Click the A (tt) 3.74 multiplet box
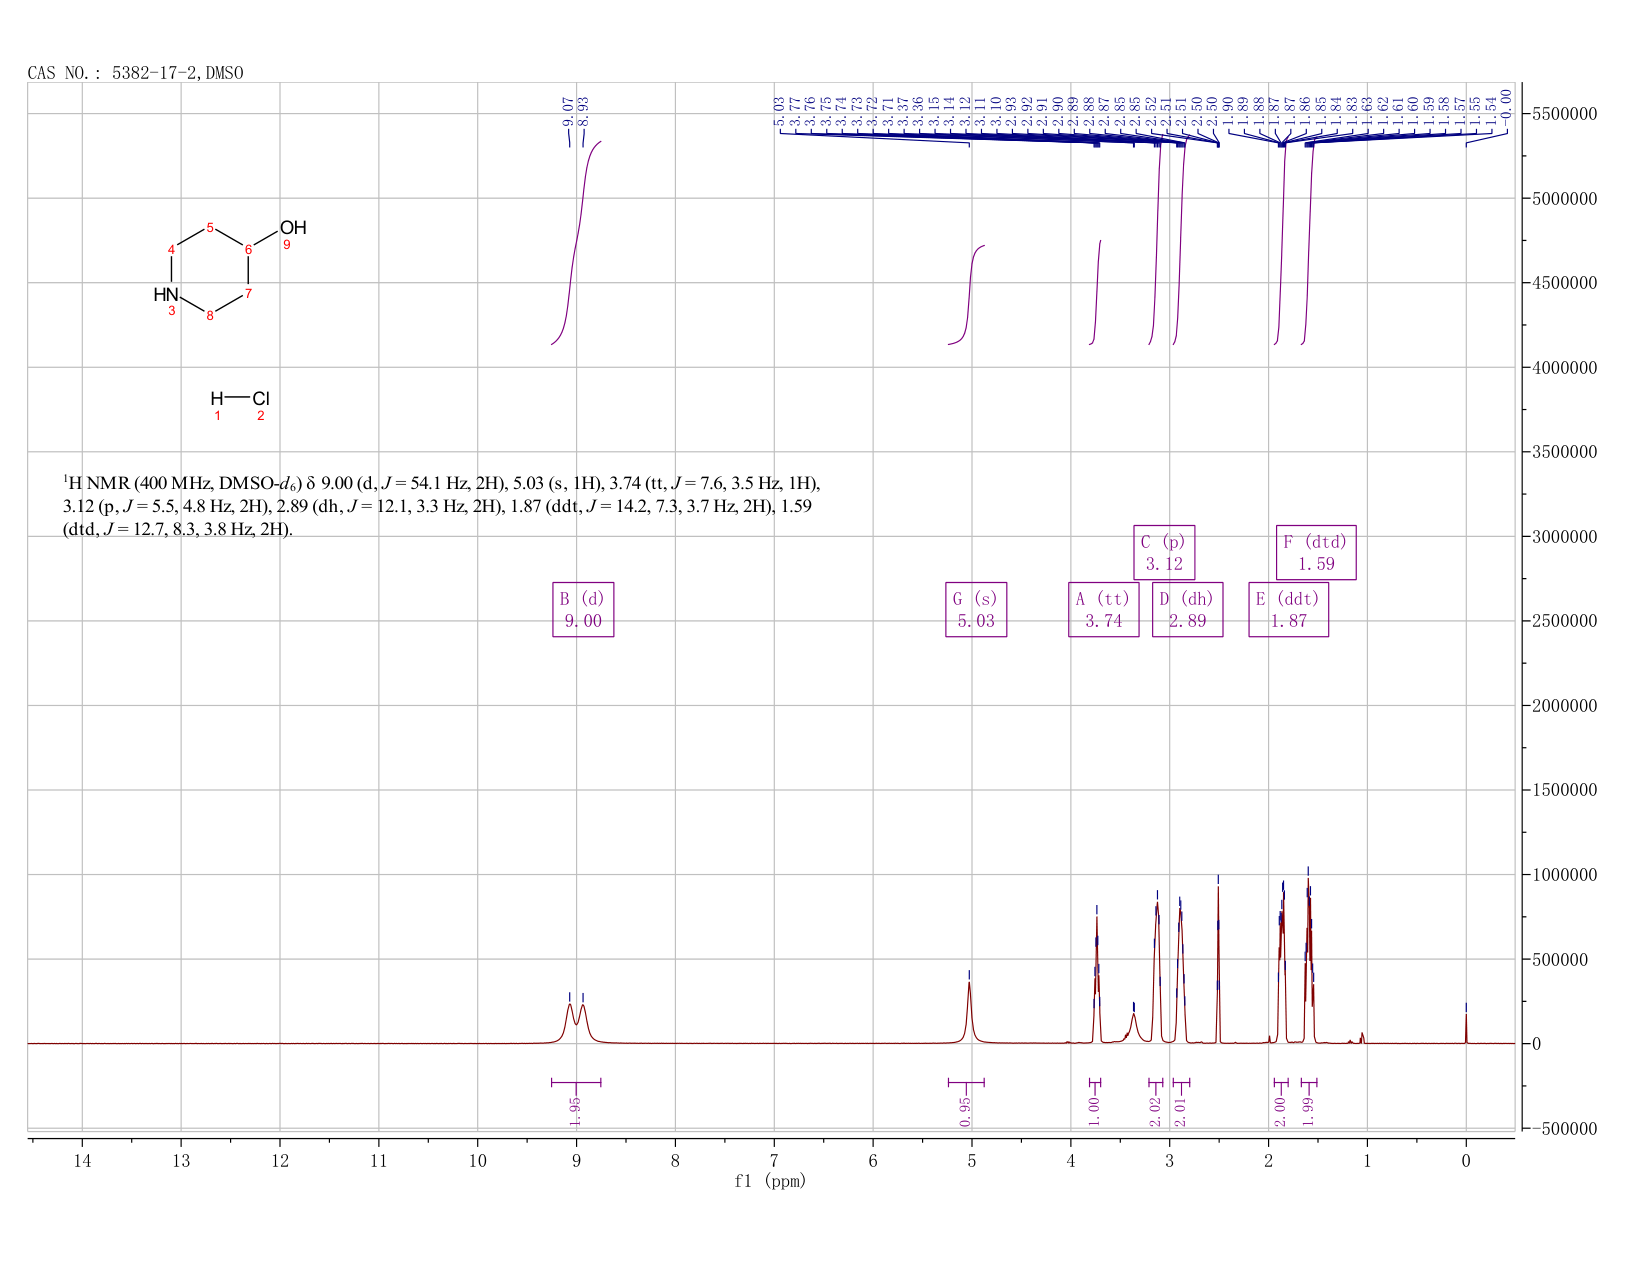The image size is (1650, 1275). (1104, 609)
